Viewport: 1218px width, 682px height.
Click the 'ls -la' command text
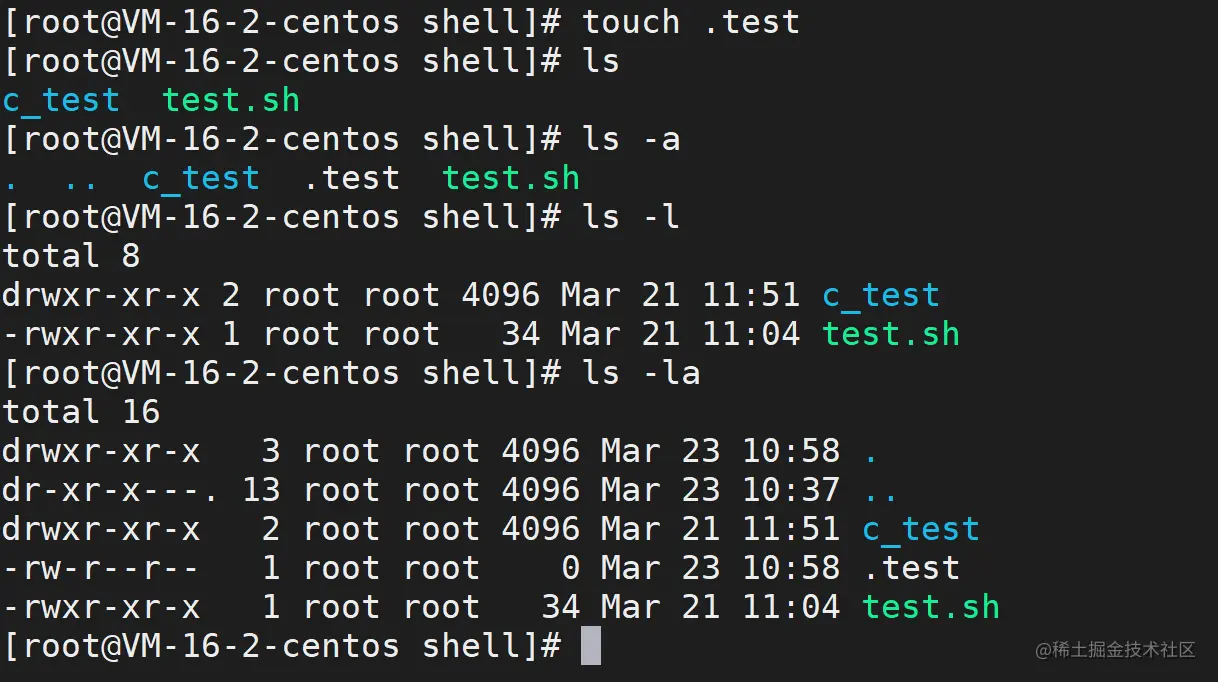(x=641, y=373)
